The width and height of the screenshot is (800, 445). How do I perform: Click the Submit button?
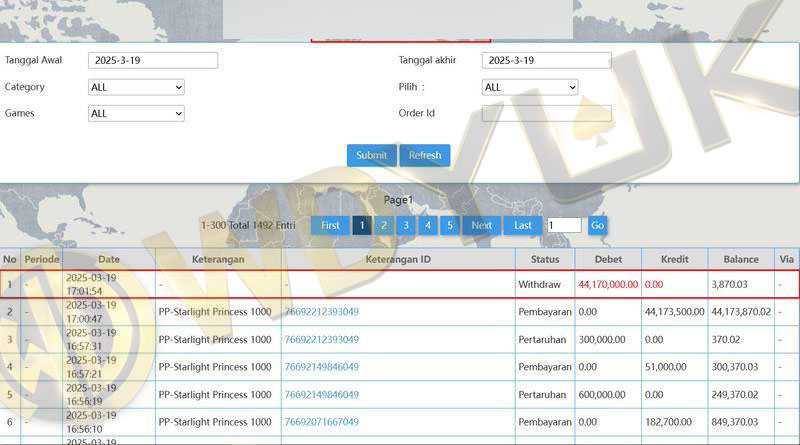point(371,155)
